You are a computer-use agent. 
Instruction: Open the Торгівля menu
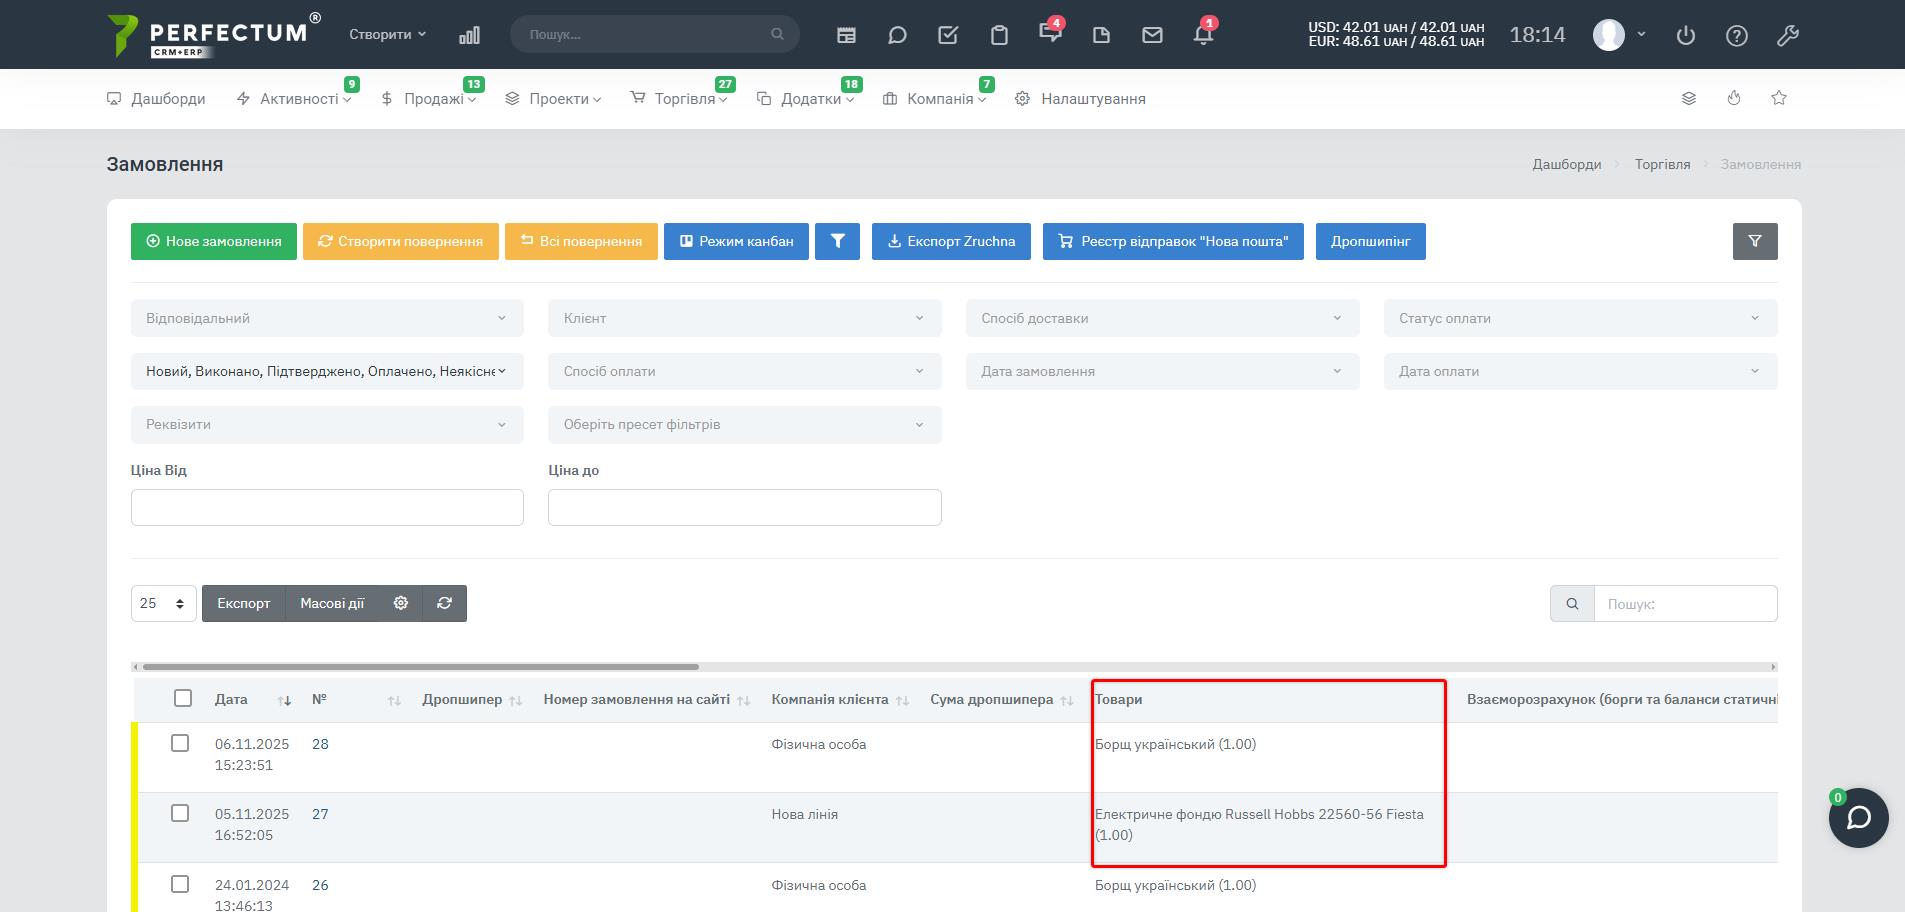click(685, 99)
